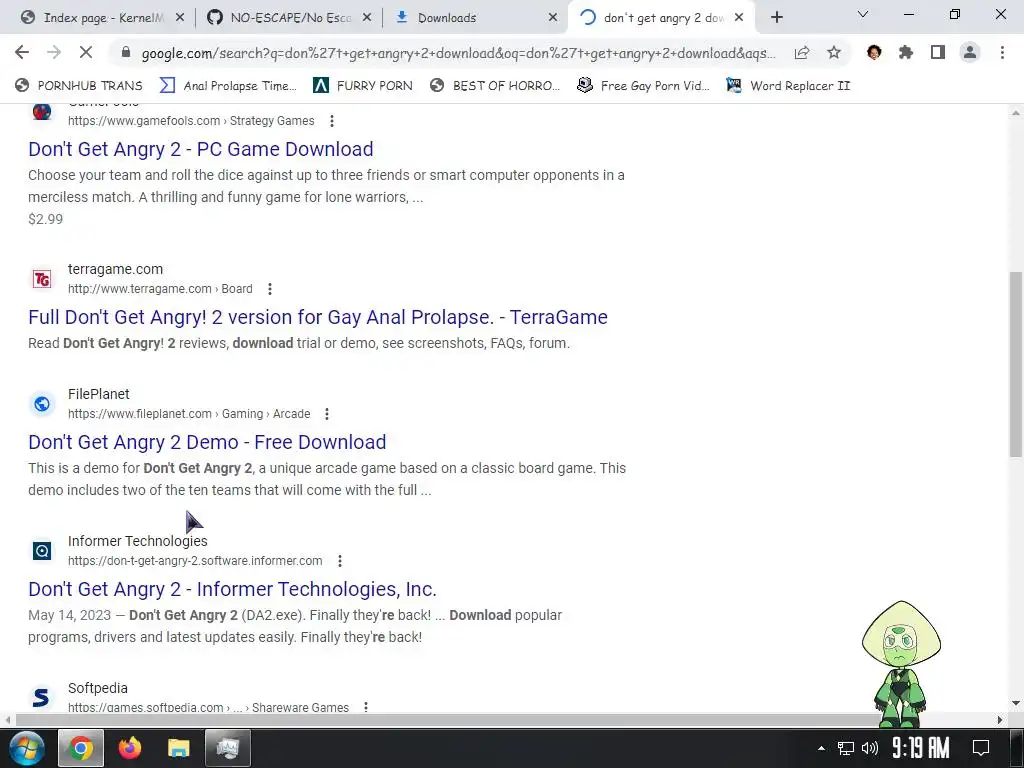Open more options for software.informer.com result
Screen dimensions: 1024x768
pos(340,560)
